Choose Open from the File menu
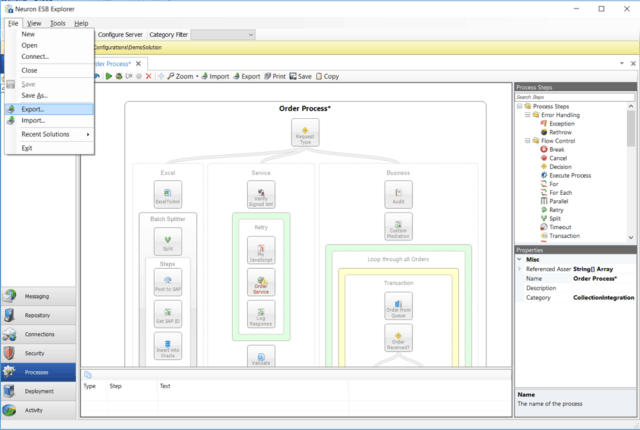This screenshot has height=430, width=640. (x=50, y=45)
